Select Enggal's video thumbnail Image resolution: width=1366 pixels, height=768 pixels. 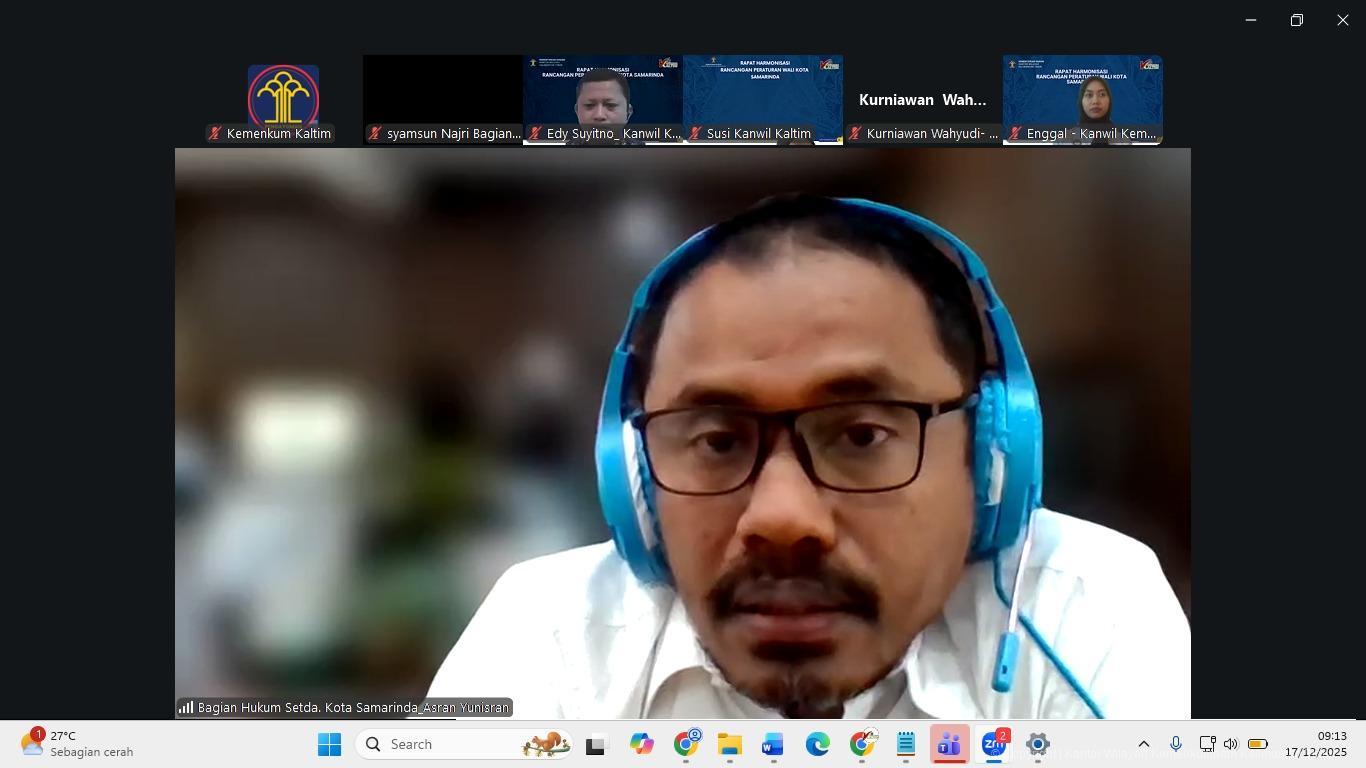(1083, 100)
